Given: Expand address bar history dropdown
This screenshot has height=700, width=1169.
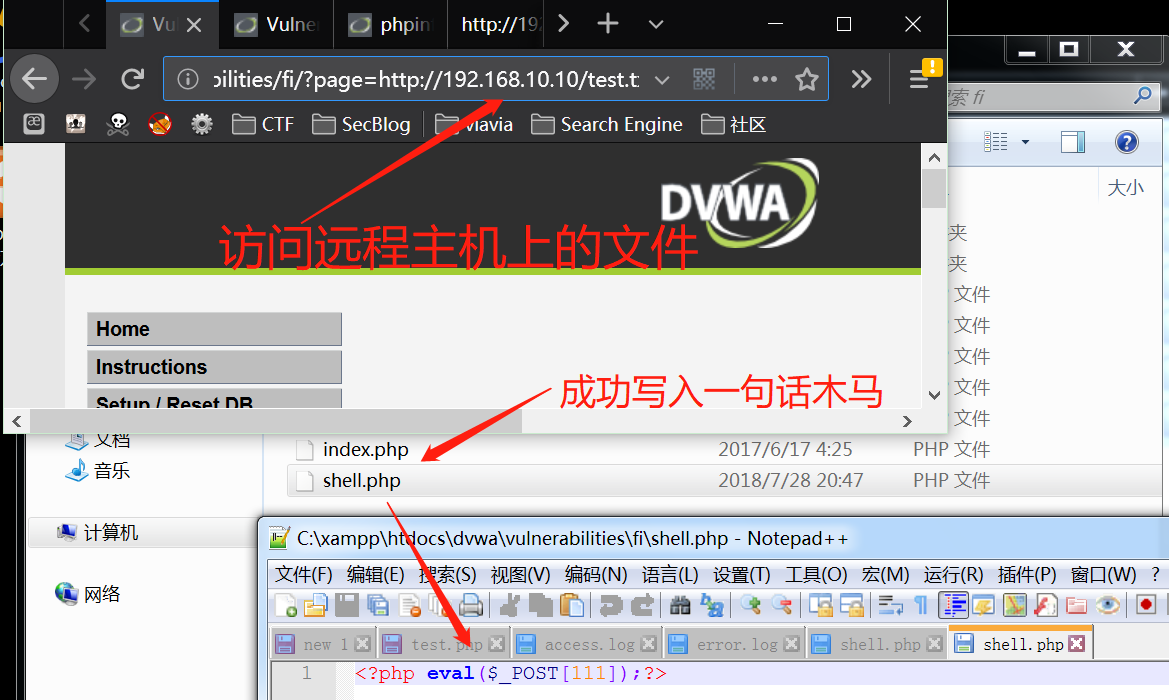Looking at the screenshot, I should 662,80.
